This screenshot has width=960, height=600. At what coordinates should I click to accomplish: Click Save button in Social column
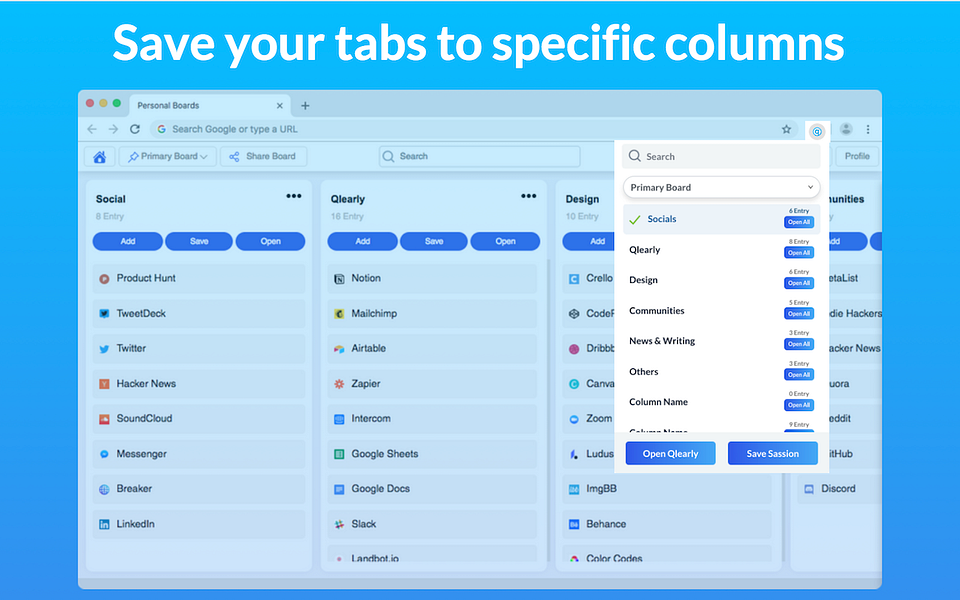199,241
